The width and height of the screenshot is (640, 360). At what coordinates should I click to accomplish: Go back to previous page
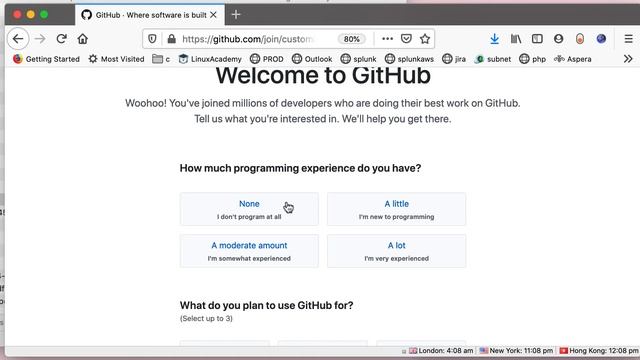(18, 39)
